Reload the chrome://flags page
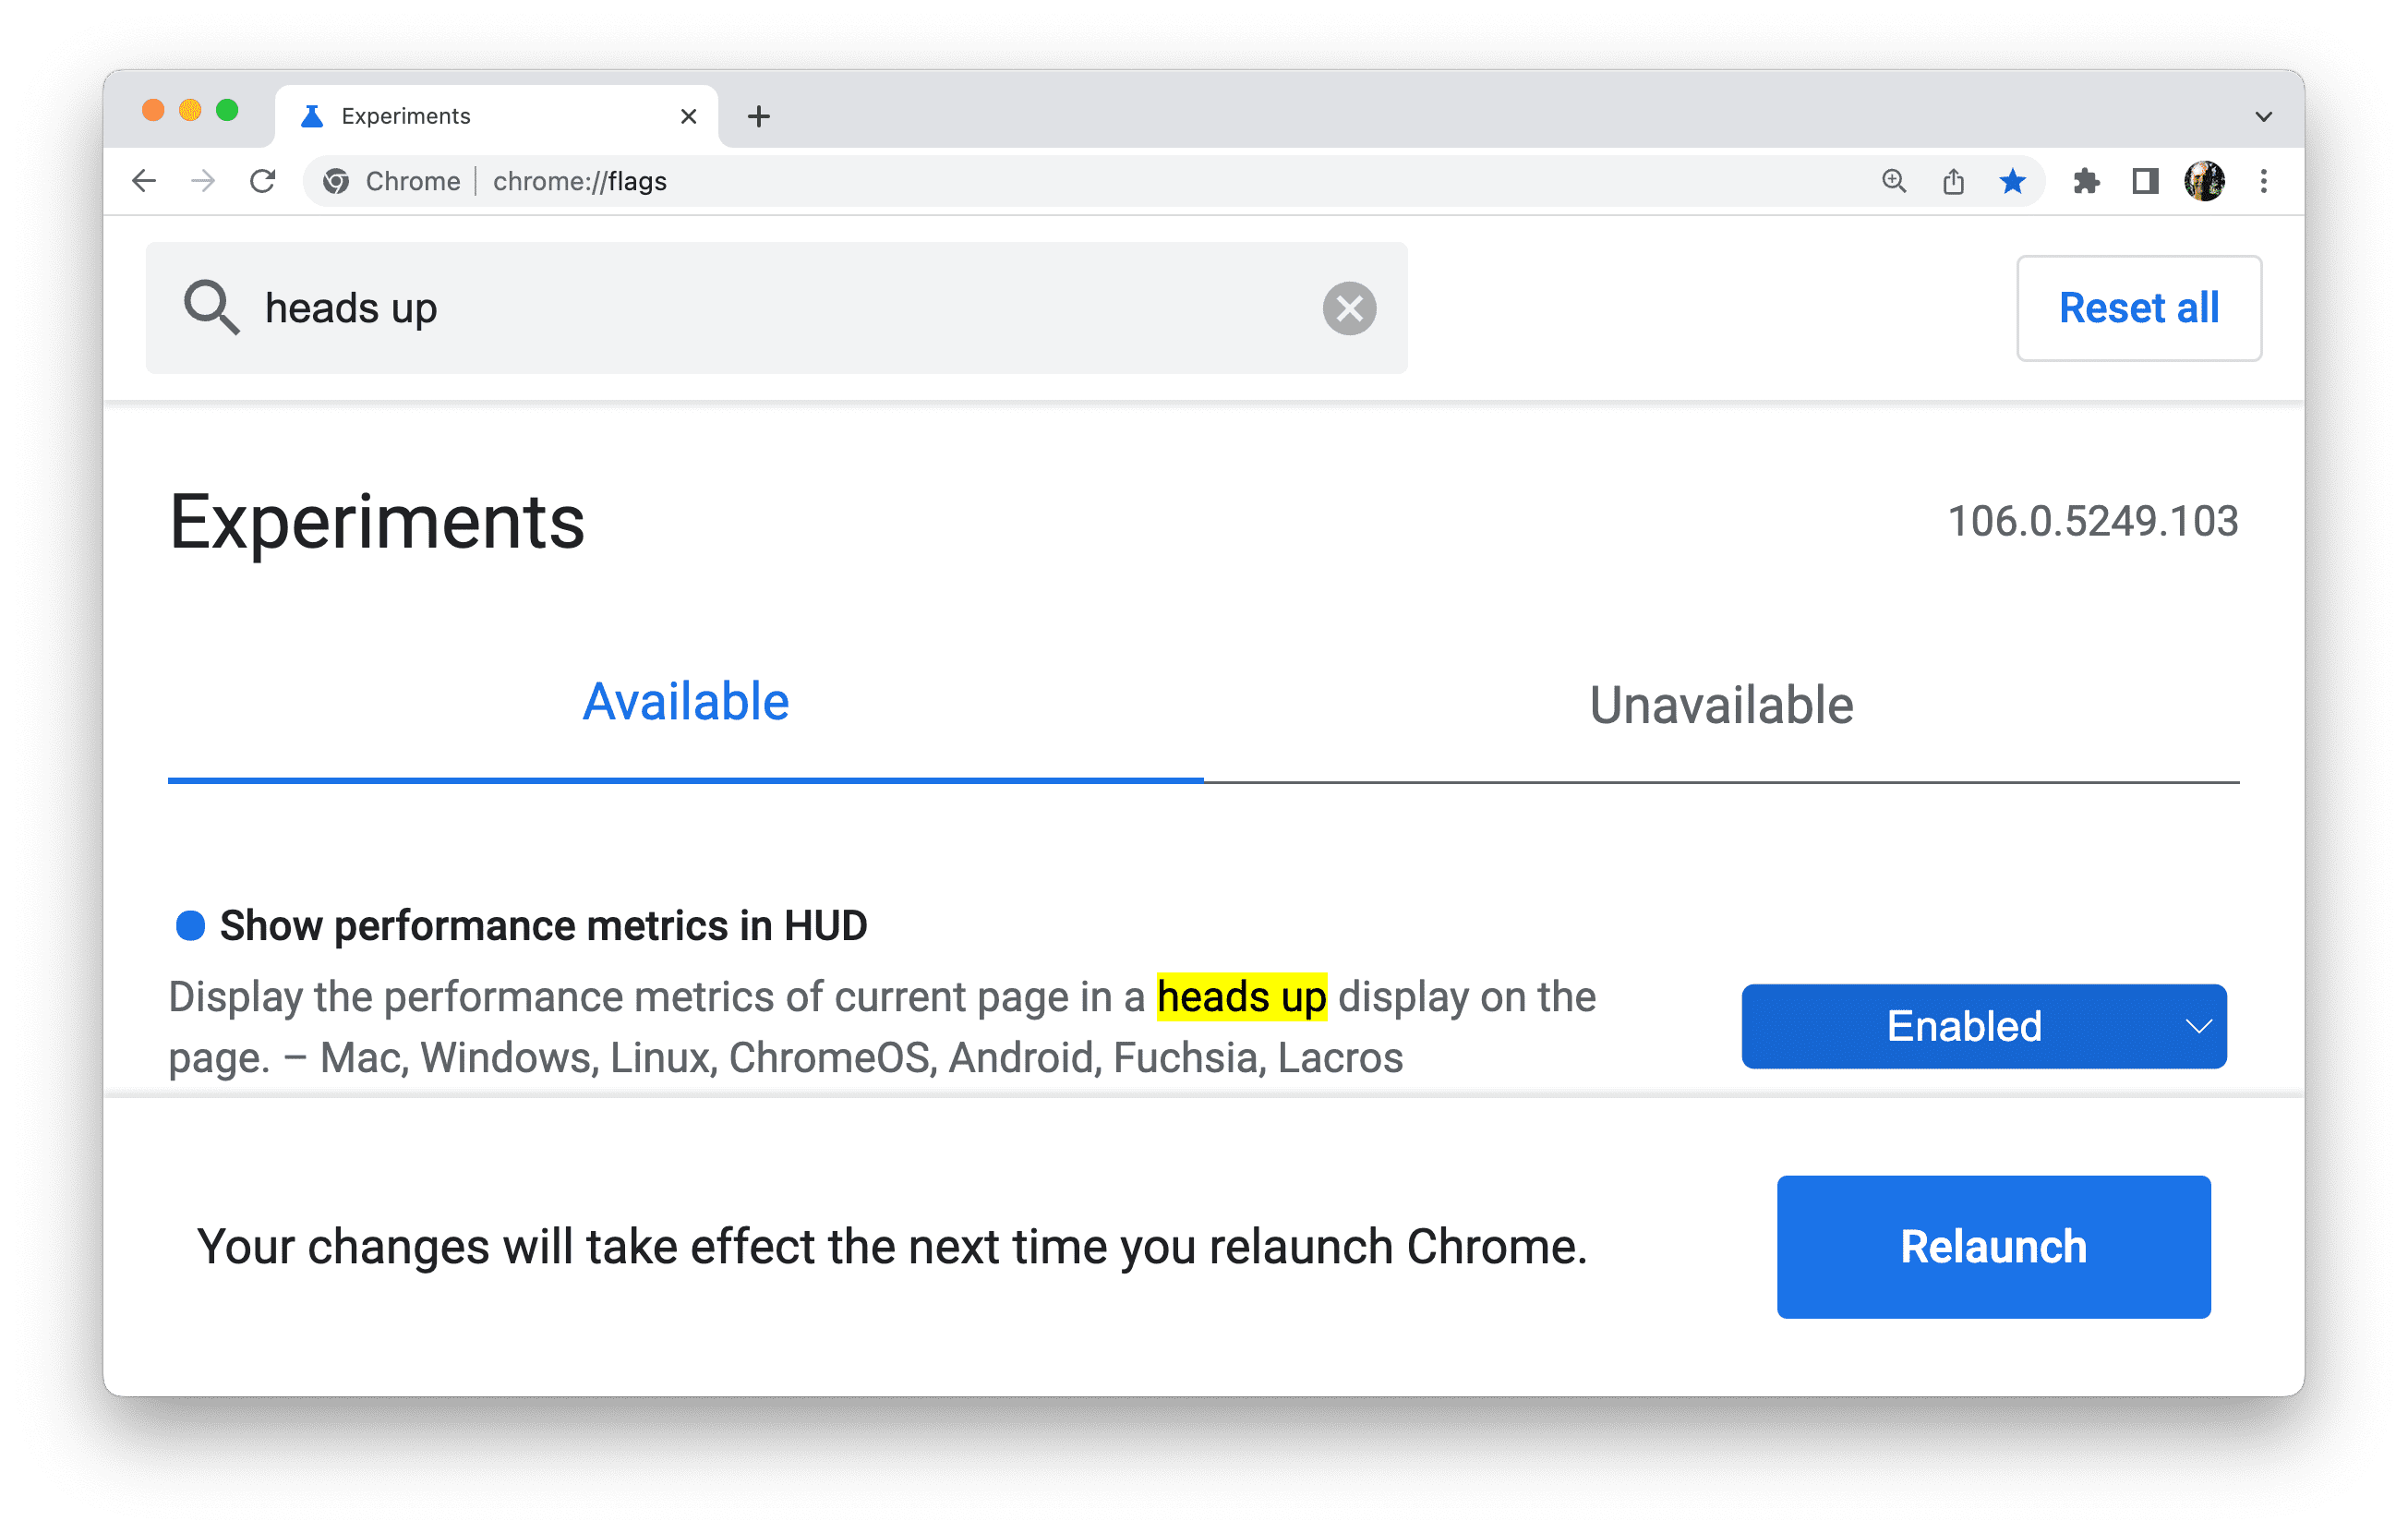This screenshot has height=1533, width=2408. 267,179
